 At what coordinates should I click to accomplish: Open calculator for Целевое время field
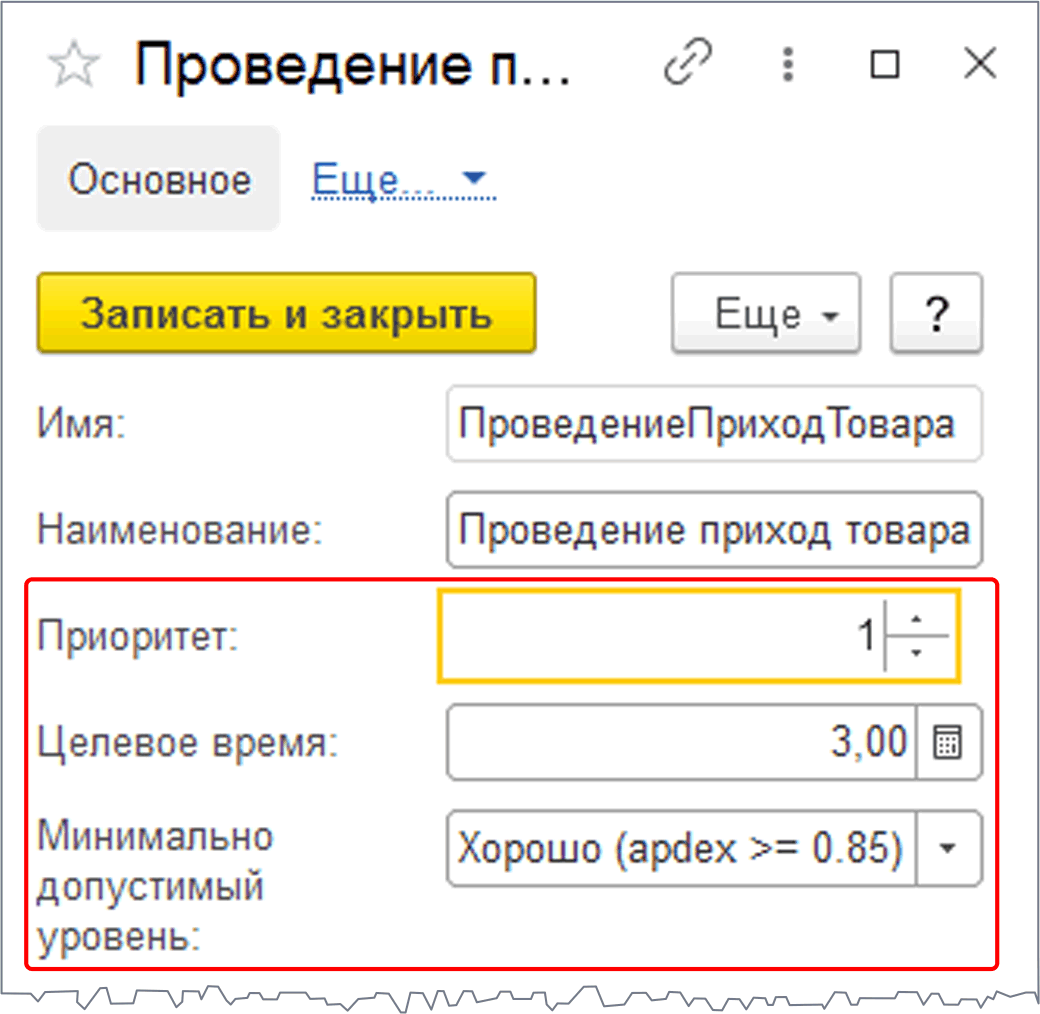tap(948, 743)
